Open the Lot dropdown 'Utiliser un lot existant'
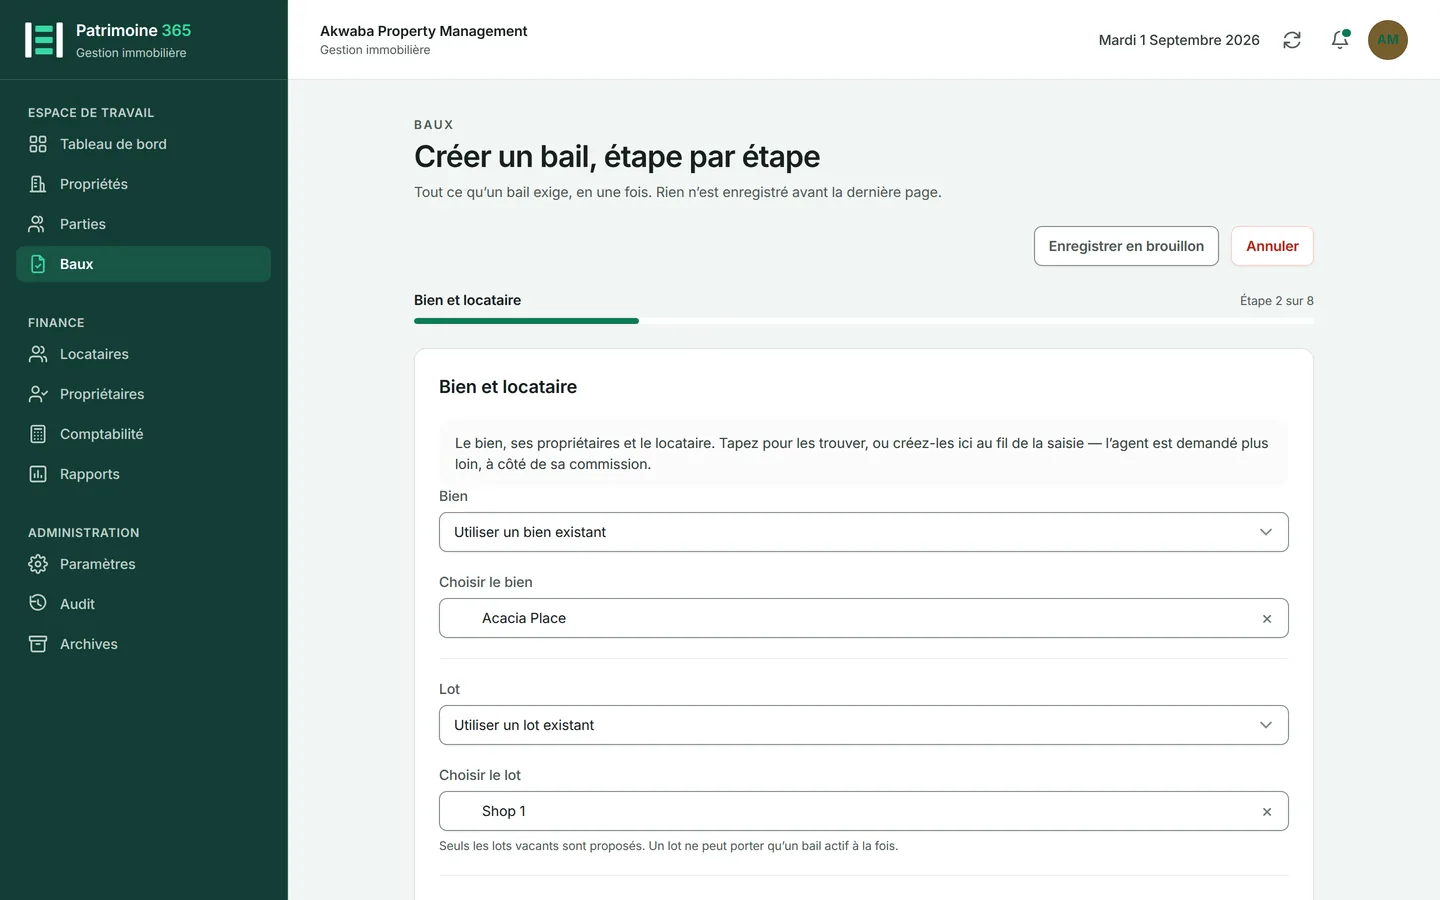This screenshot has height=900, width=1440. pyautogui.click(x=864, y=725)
